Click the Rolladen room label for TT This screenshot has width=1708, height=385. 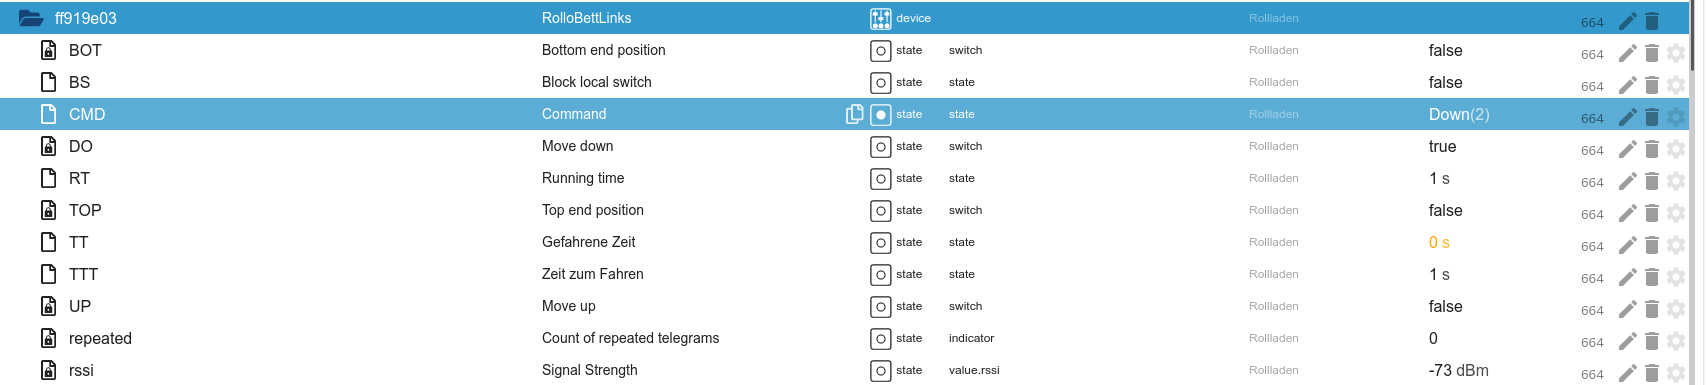click(1273, 242)
